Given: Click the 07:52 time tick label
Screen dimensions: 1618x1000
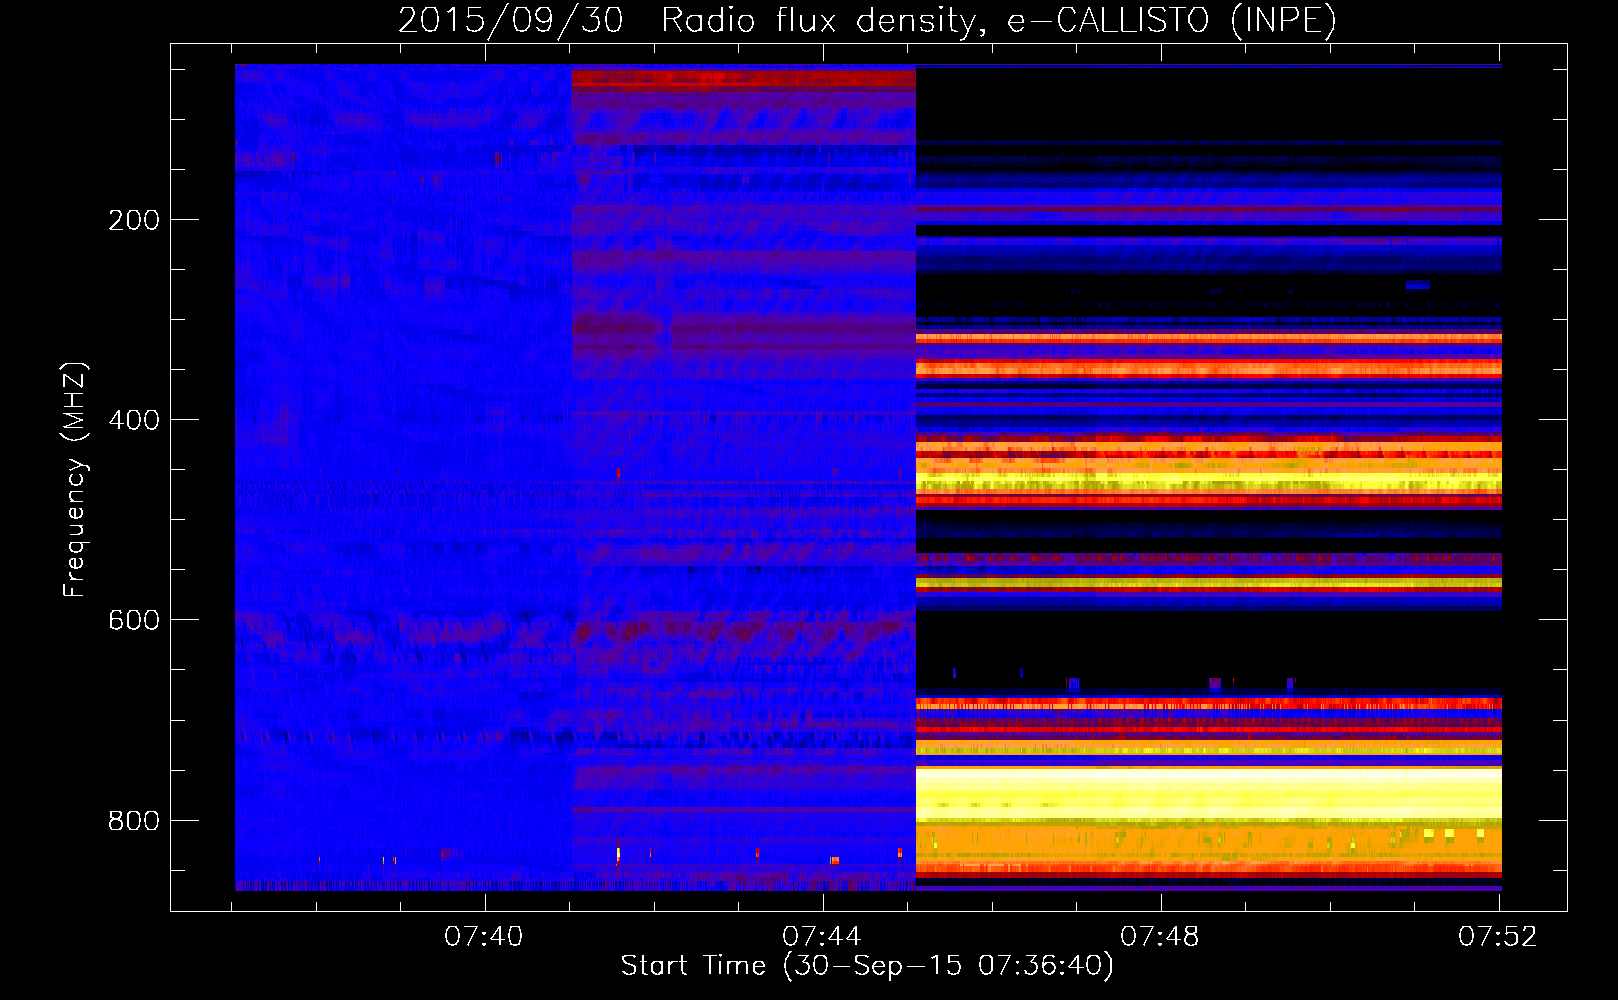Looking at the screenshot, I should point(1498,937).
